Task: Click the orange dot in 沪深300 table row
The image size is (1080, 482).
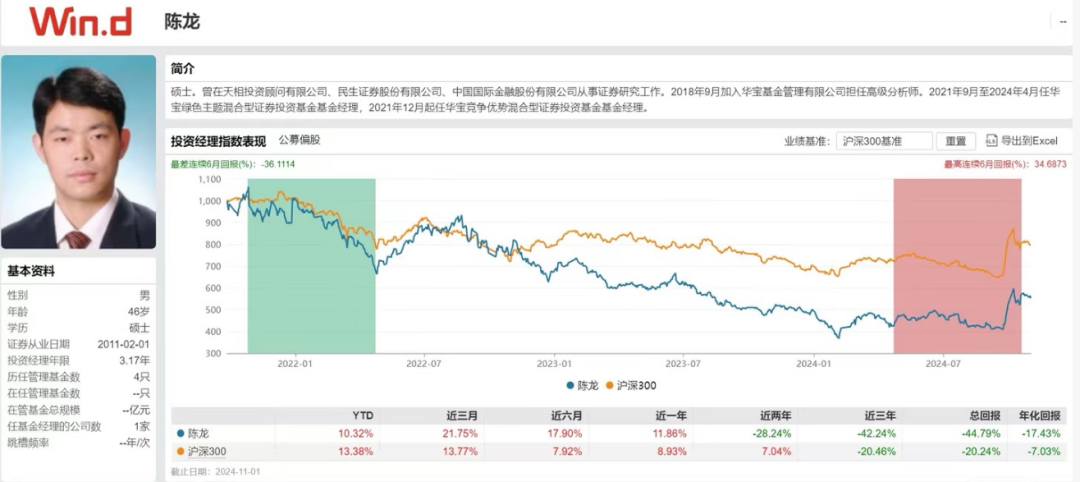Action: point(180,452)
